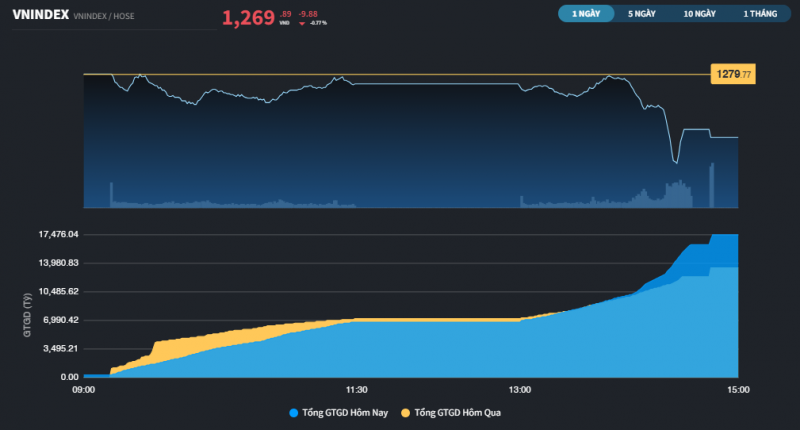Click the 09:00 time axis label
This screenshot has height=430, width=800.
tap(84, 390)
